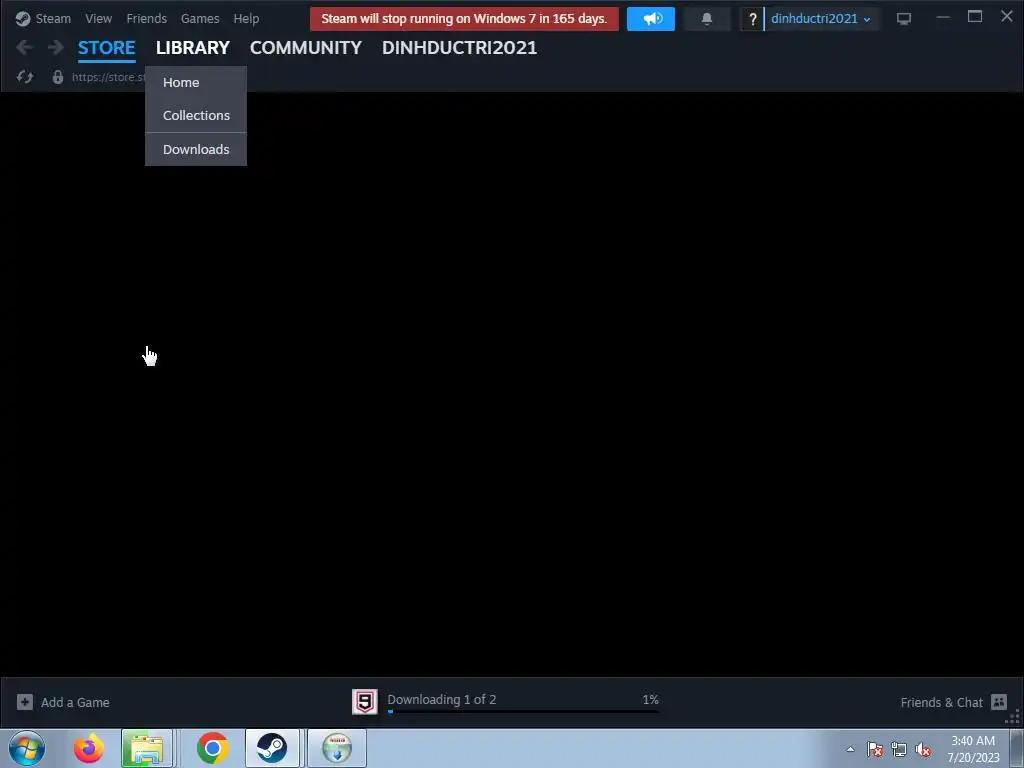Viewport: 1024px width, 768px height.
Task: Click the network tray icon
Action: pyautogui.click(x=899, y=749)
